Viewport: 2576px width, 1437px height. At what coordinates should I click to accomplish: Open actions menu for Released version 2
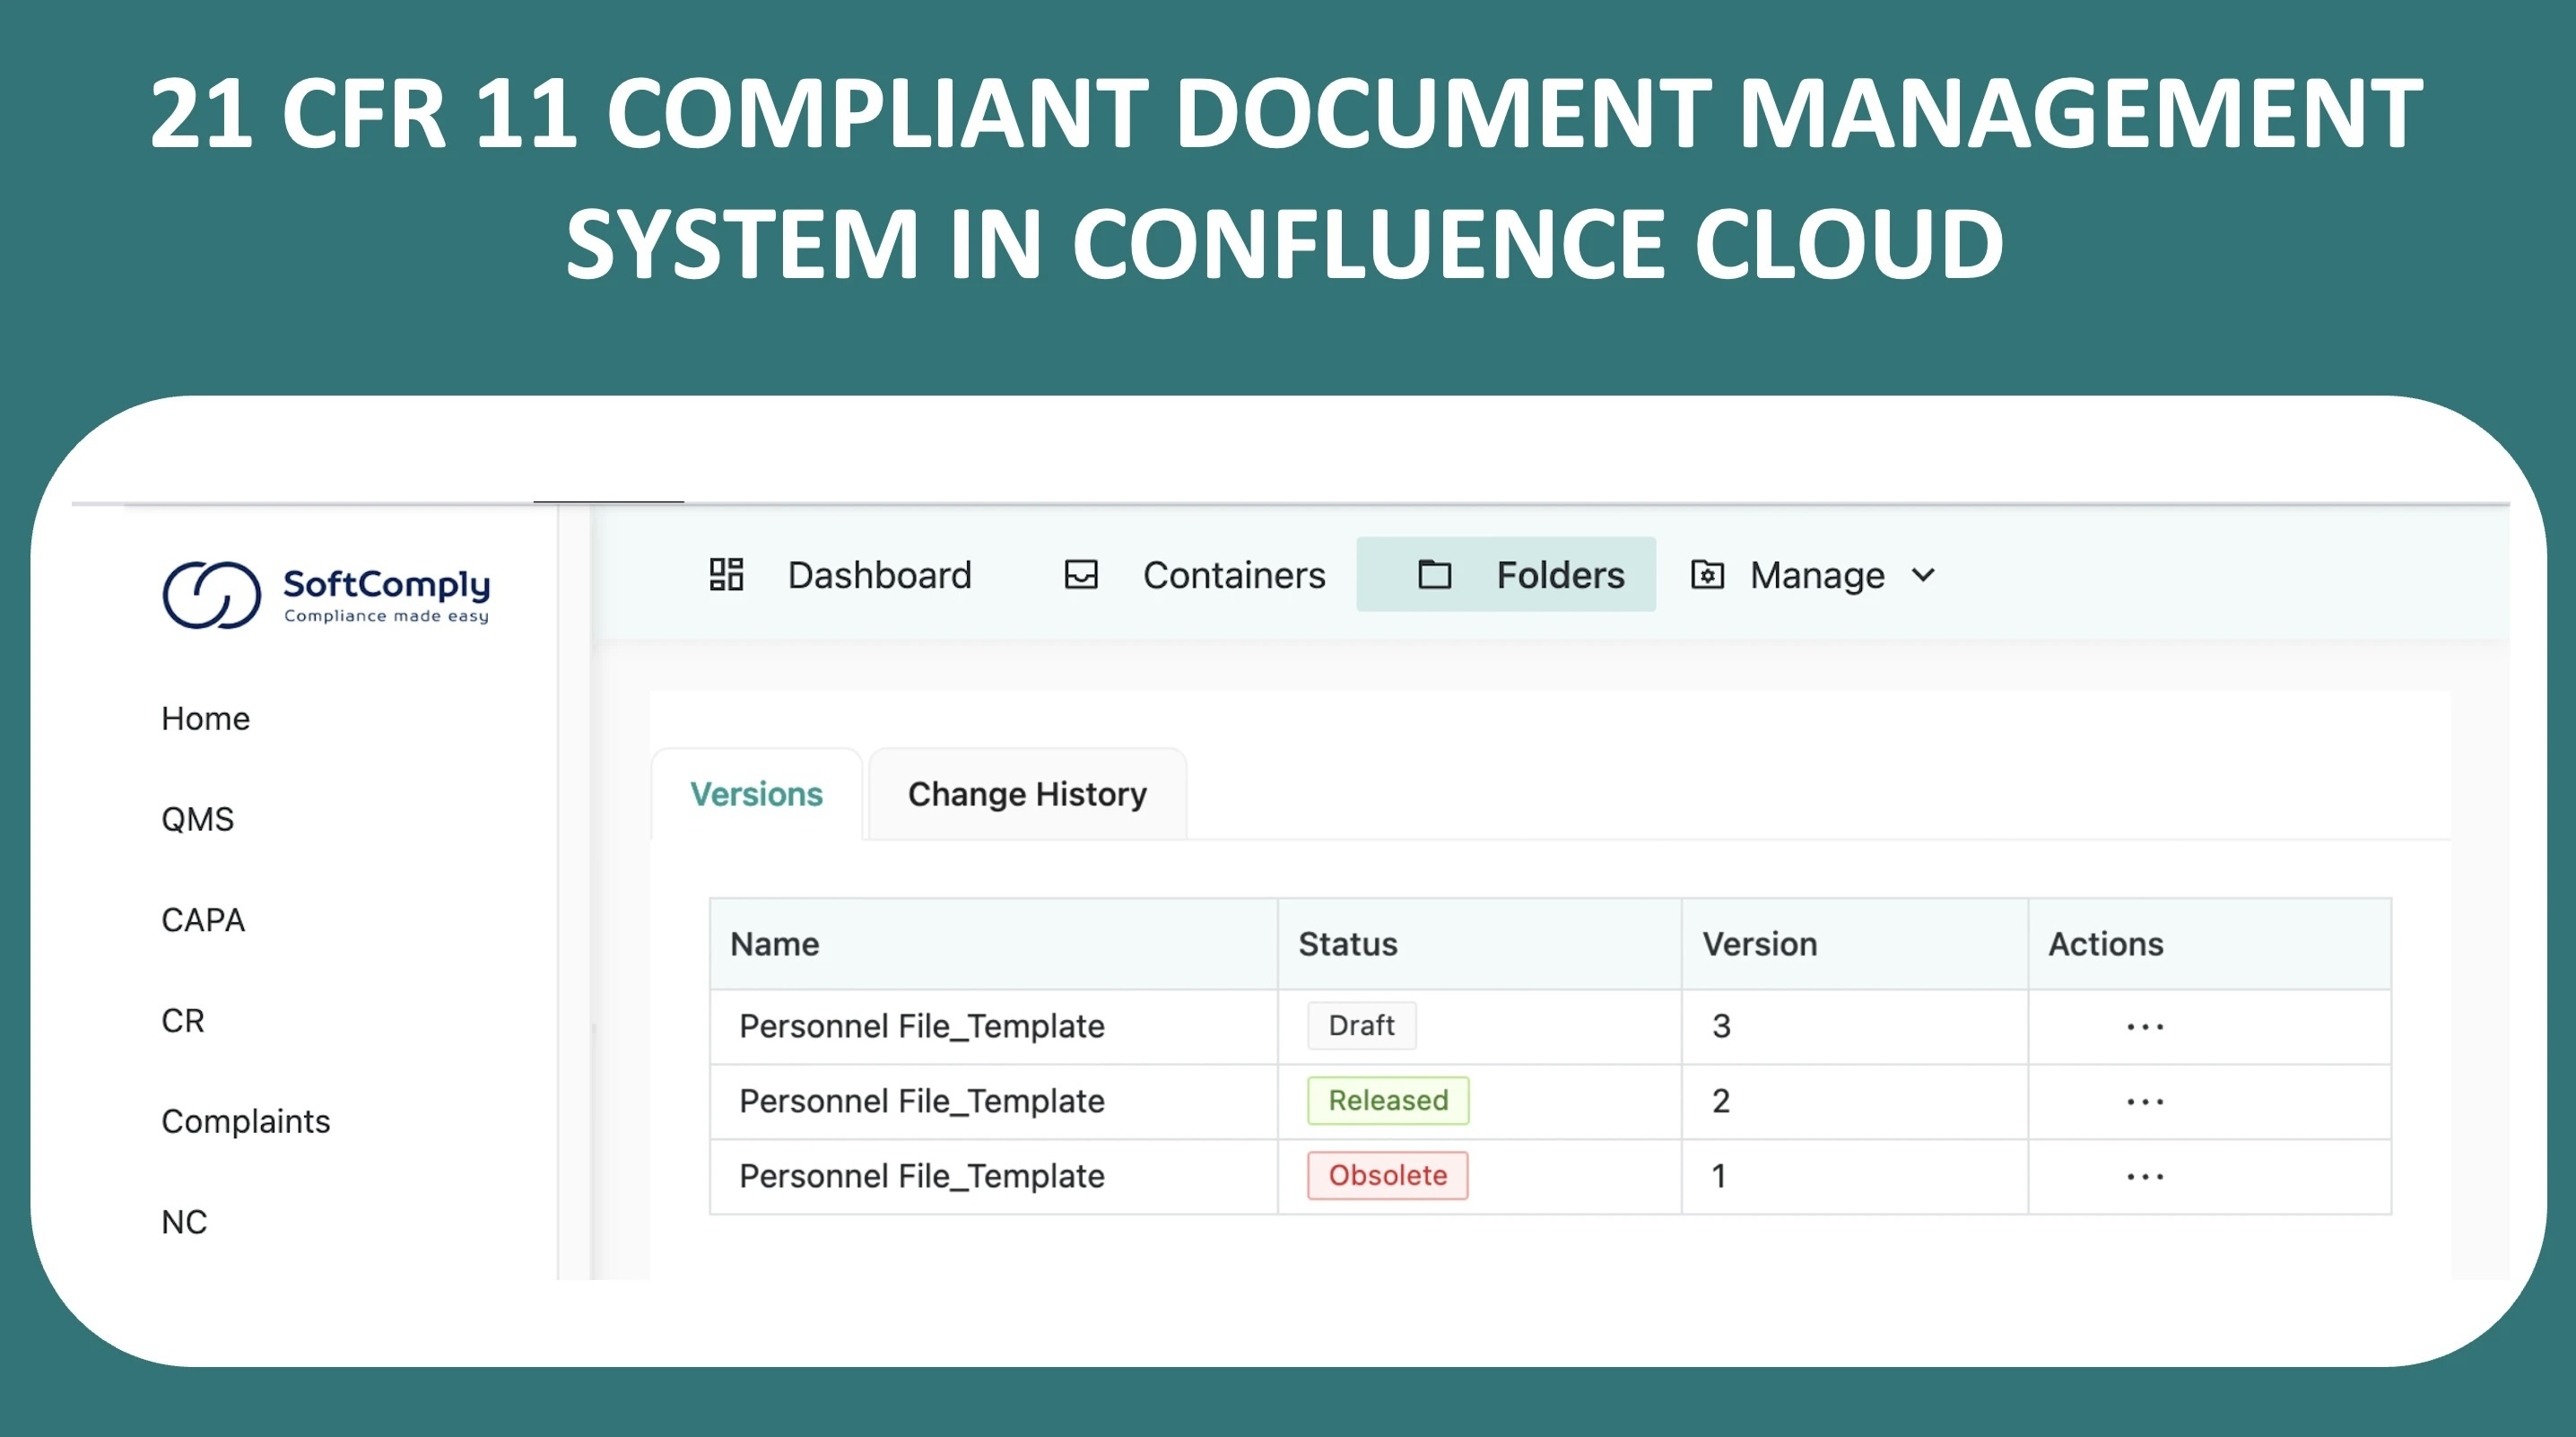(x=2145, y=1102)
